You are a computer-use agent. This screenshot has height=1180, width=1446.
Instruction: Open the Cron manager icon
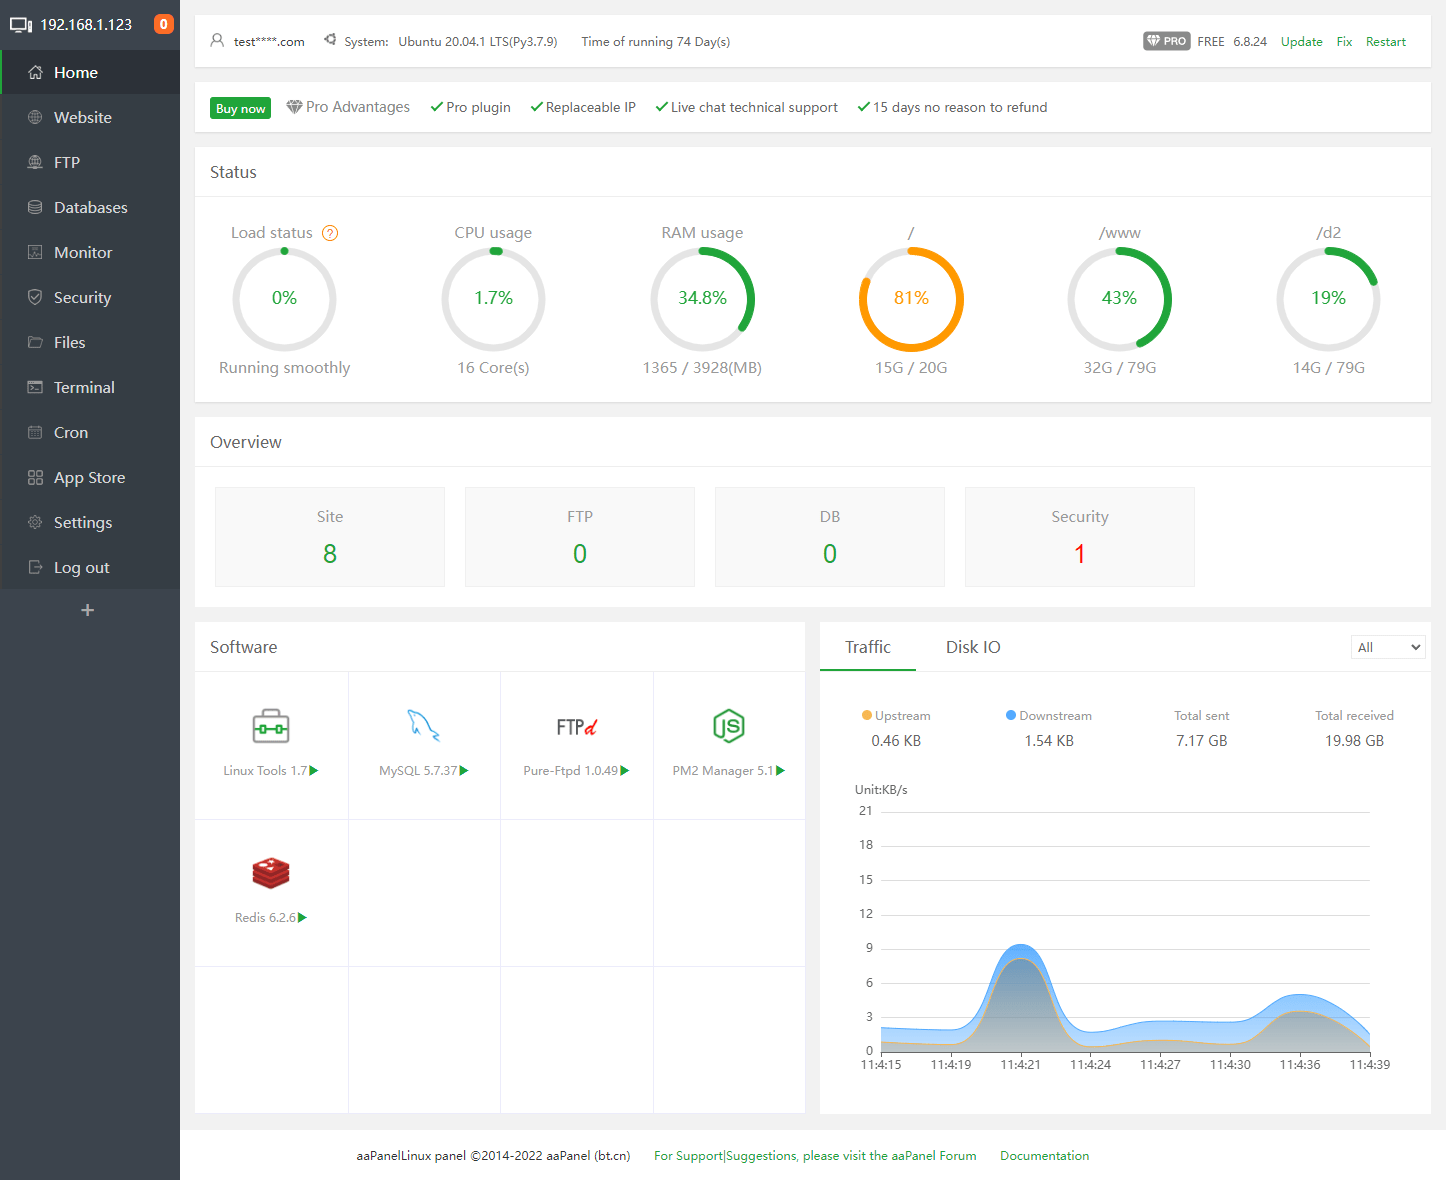click(34, 432)
